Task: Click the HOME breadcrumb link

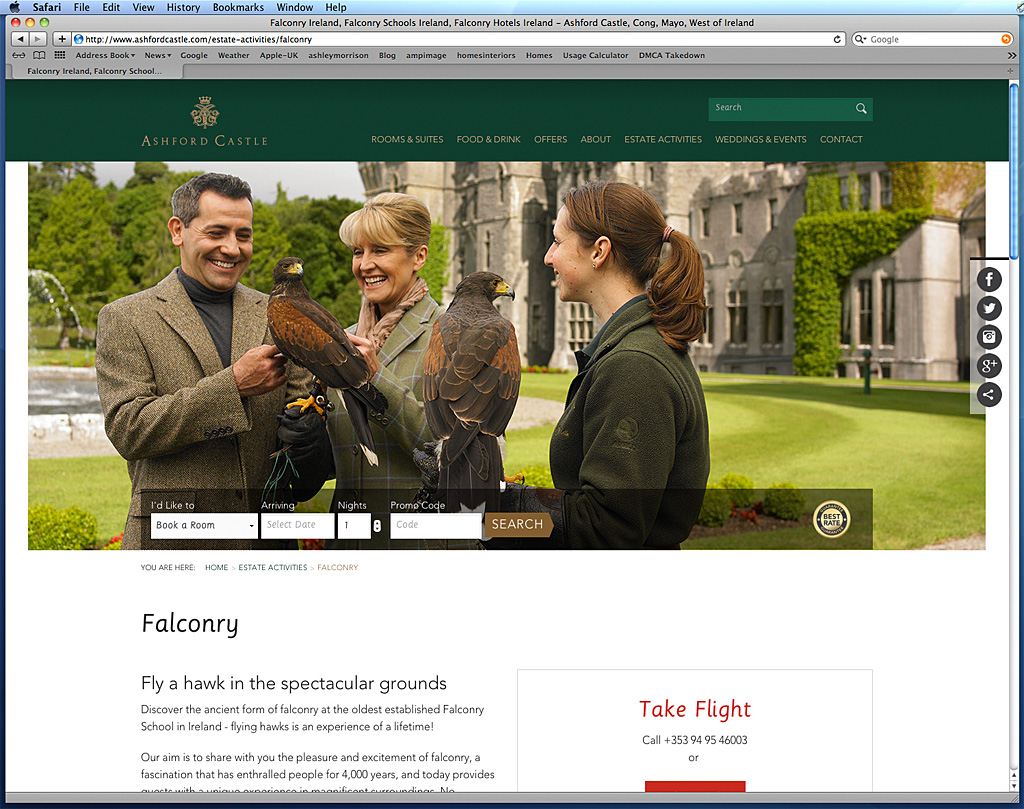Action: [216, 568]
